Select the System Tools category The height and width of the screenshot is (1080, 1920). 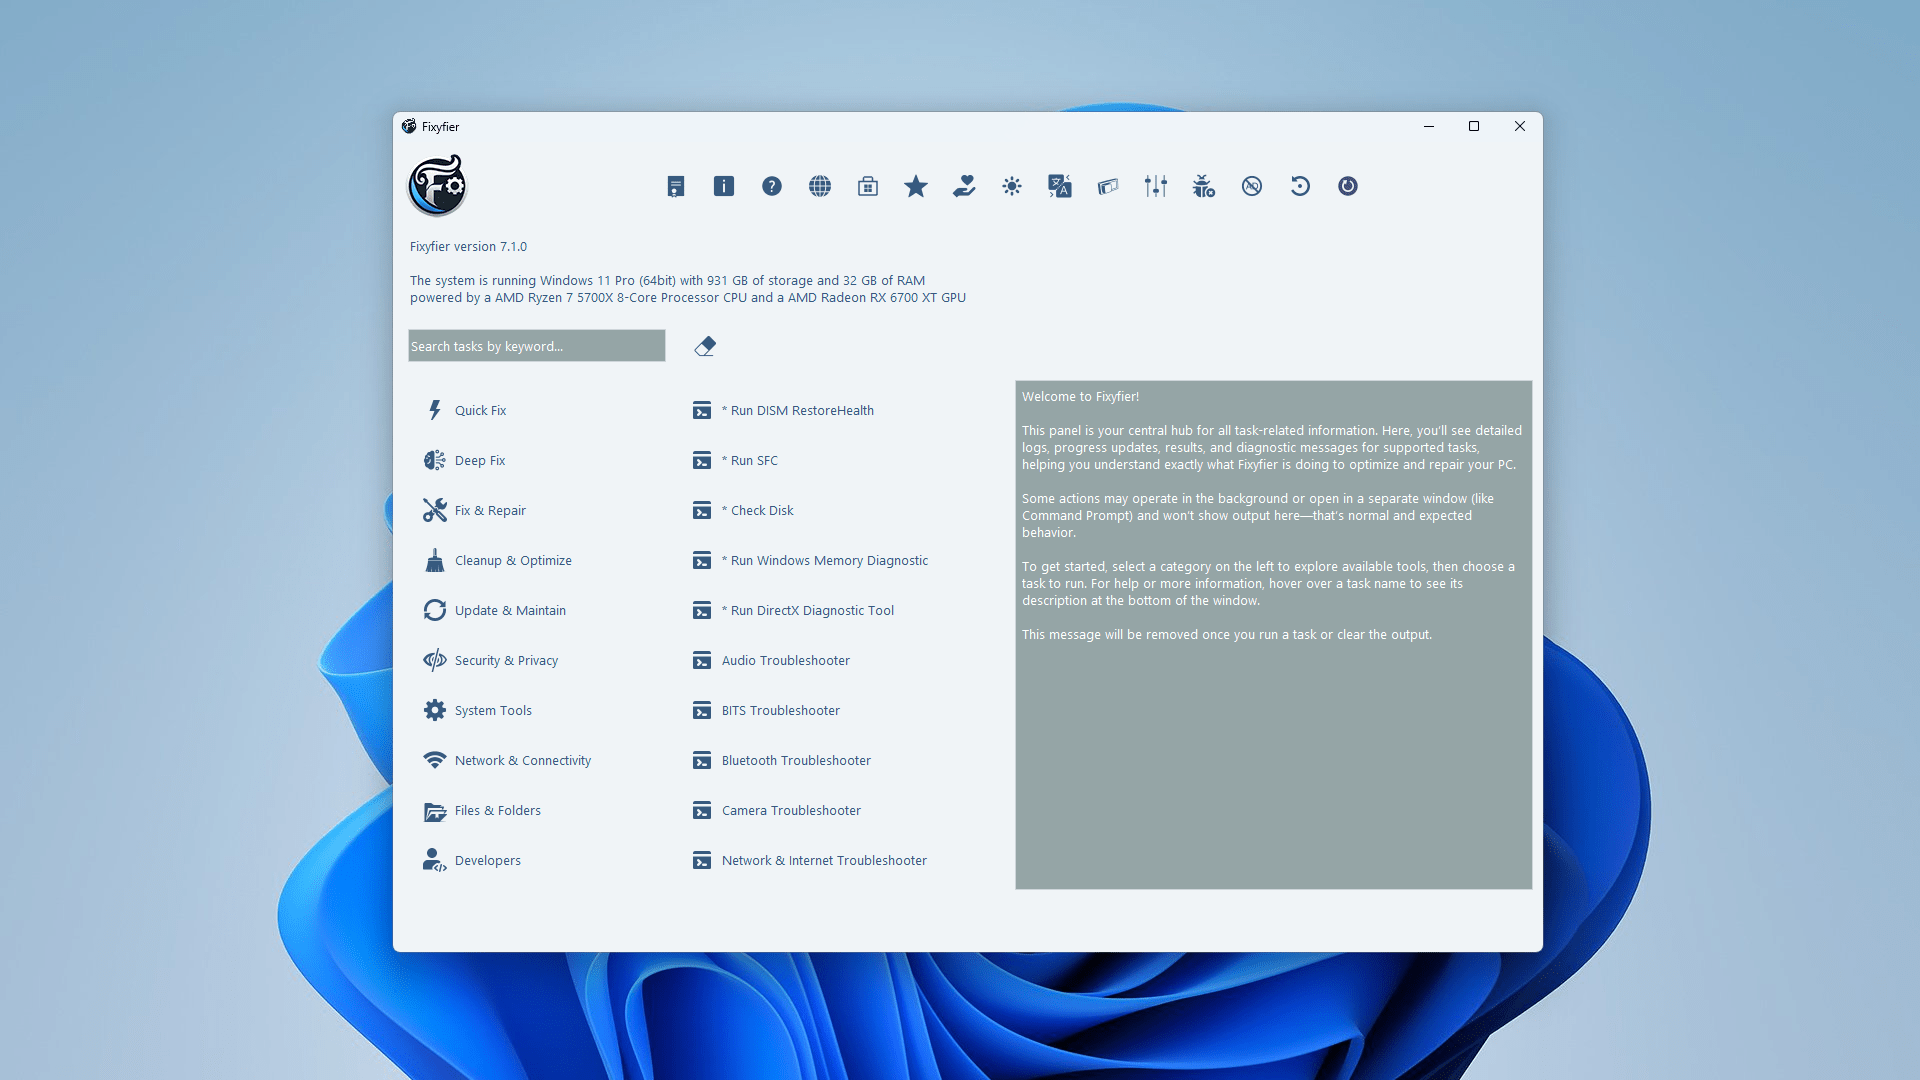point(494,710)
